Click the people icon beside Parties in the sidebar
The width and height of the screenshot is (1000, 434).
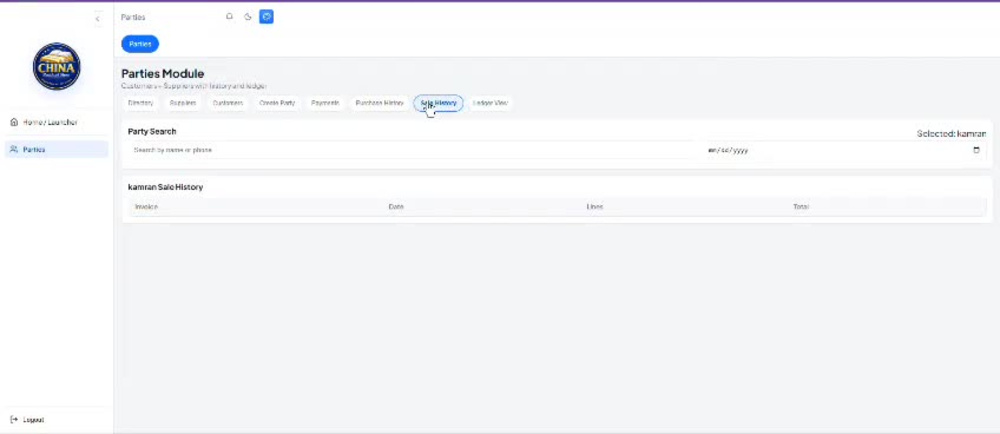click(x=14, y=149)
